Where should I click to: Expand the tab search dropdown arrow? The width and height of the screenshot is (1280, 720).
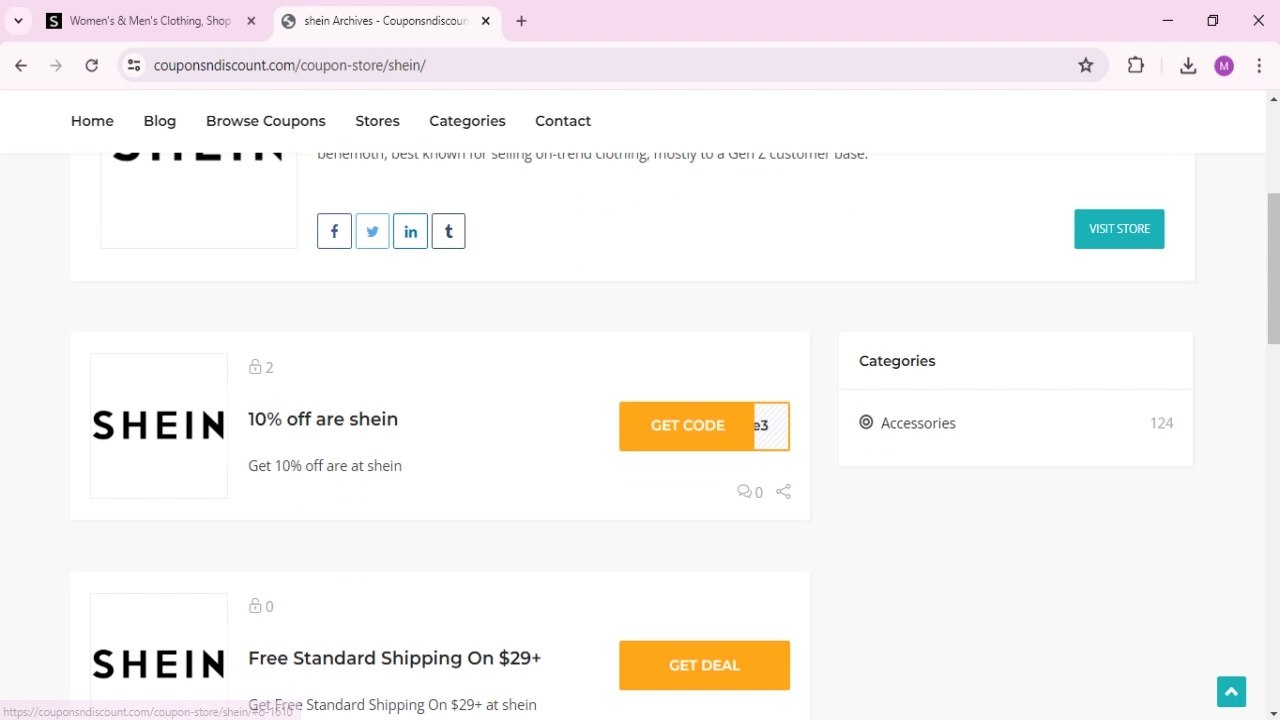pos(18,20)
